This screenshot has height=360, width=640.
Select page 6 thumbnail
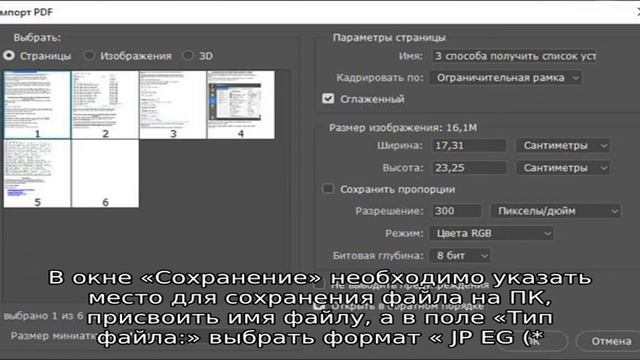pos(105,173)
